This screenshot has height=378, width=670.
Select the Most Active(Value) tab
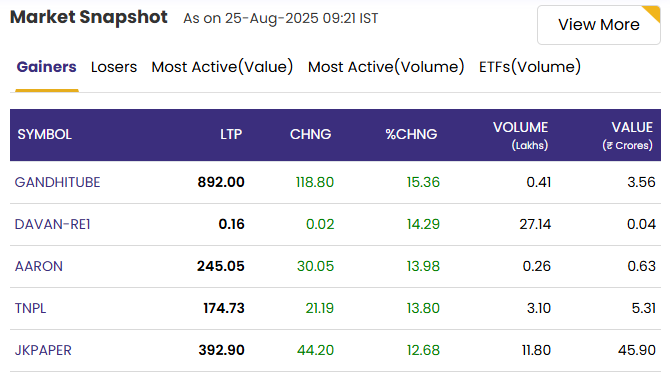222,67
